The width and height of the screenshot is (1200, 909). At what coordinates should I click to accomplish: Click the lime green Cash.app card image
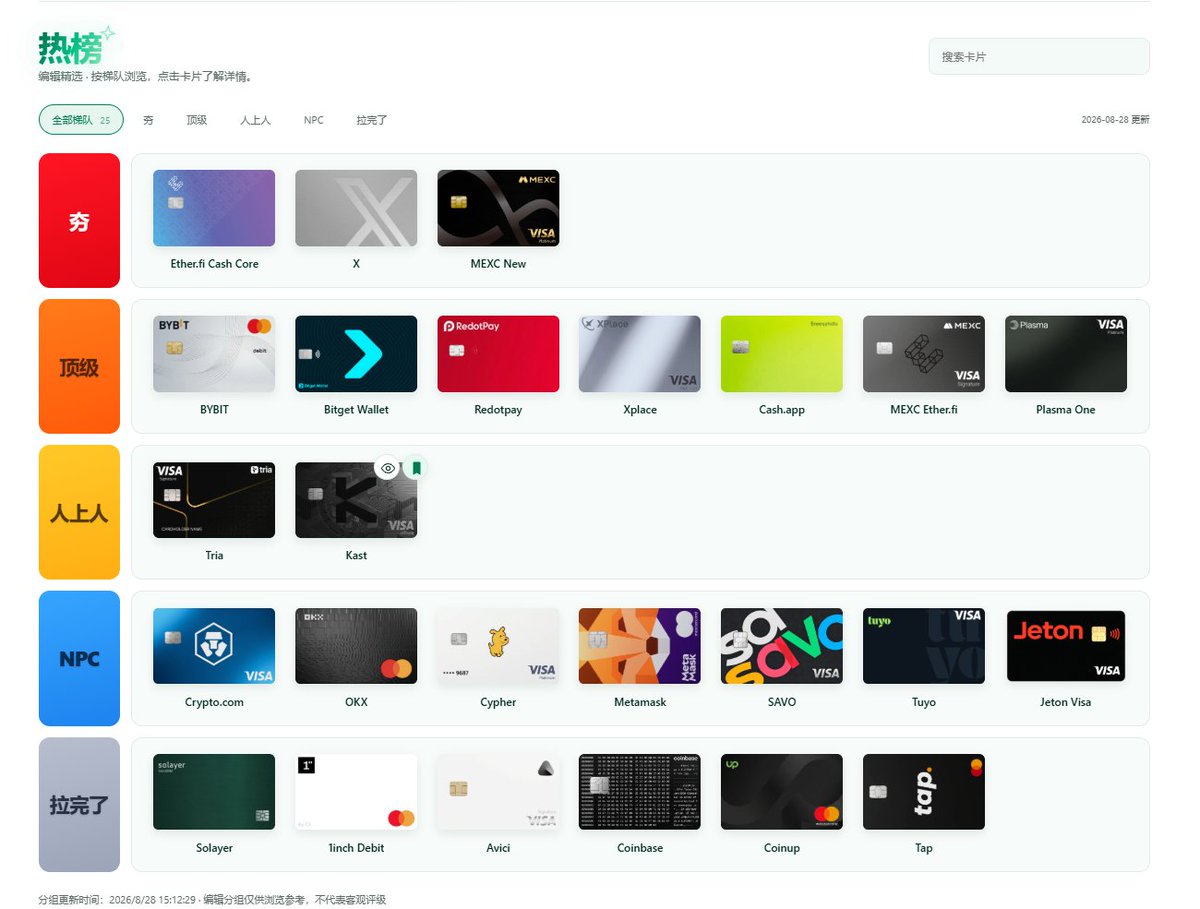[782, 354]
